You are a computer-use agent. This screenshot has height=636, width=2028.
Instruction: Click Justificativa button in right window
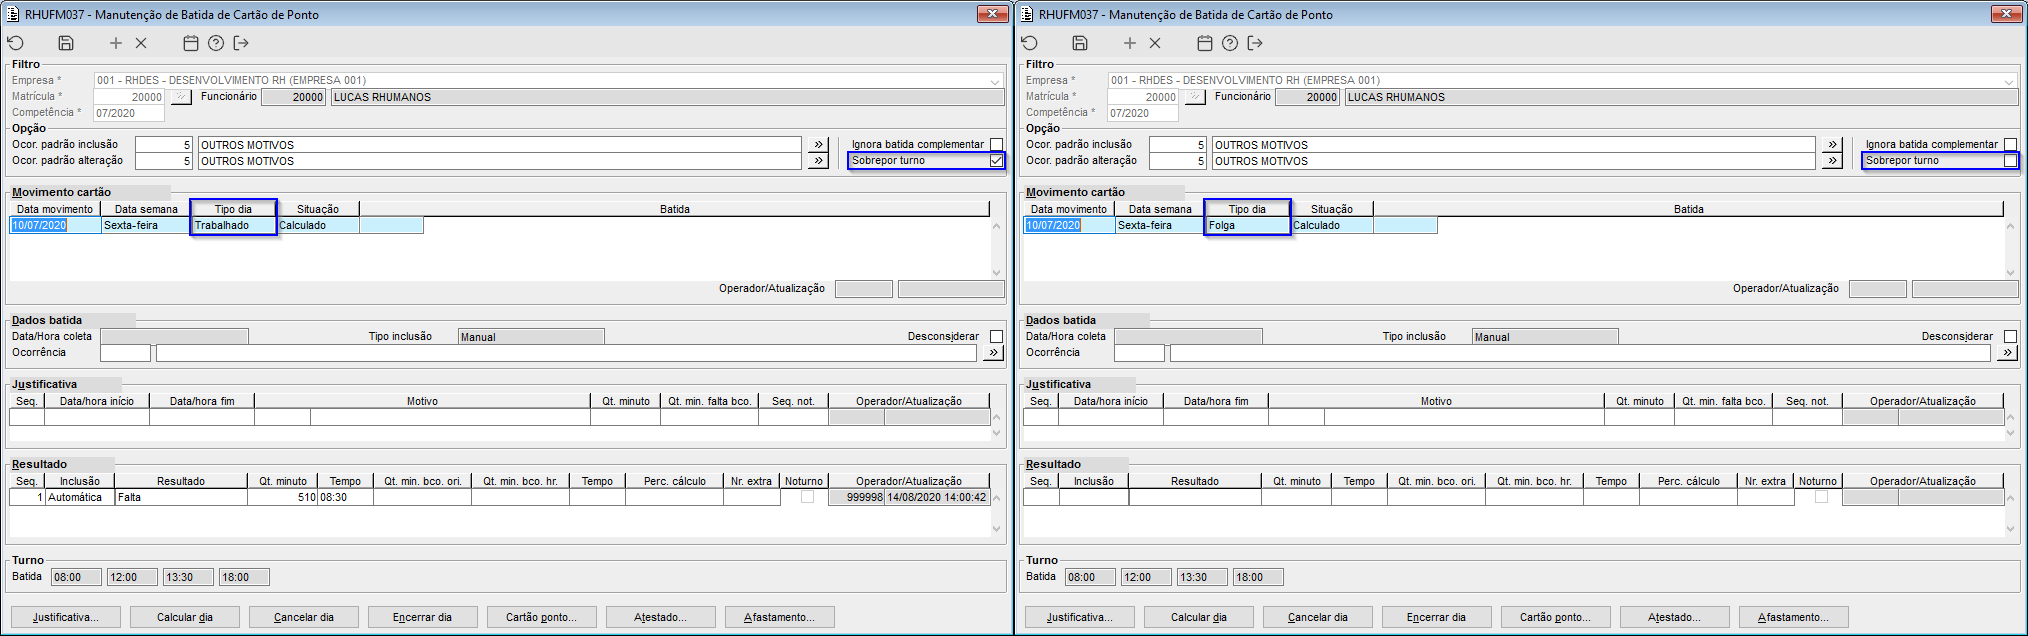coord(1079,617)
